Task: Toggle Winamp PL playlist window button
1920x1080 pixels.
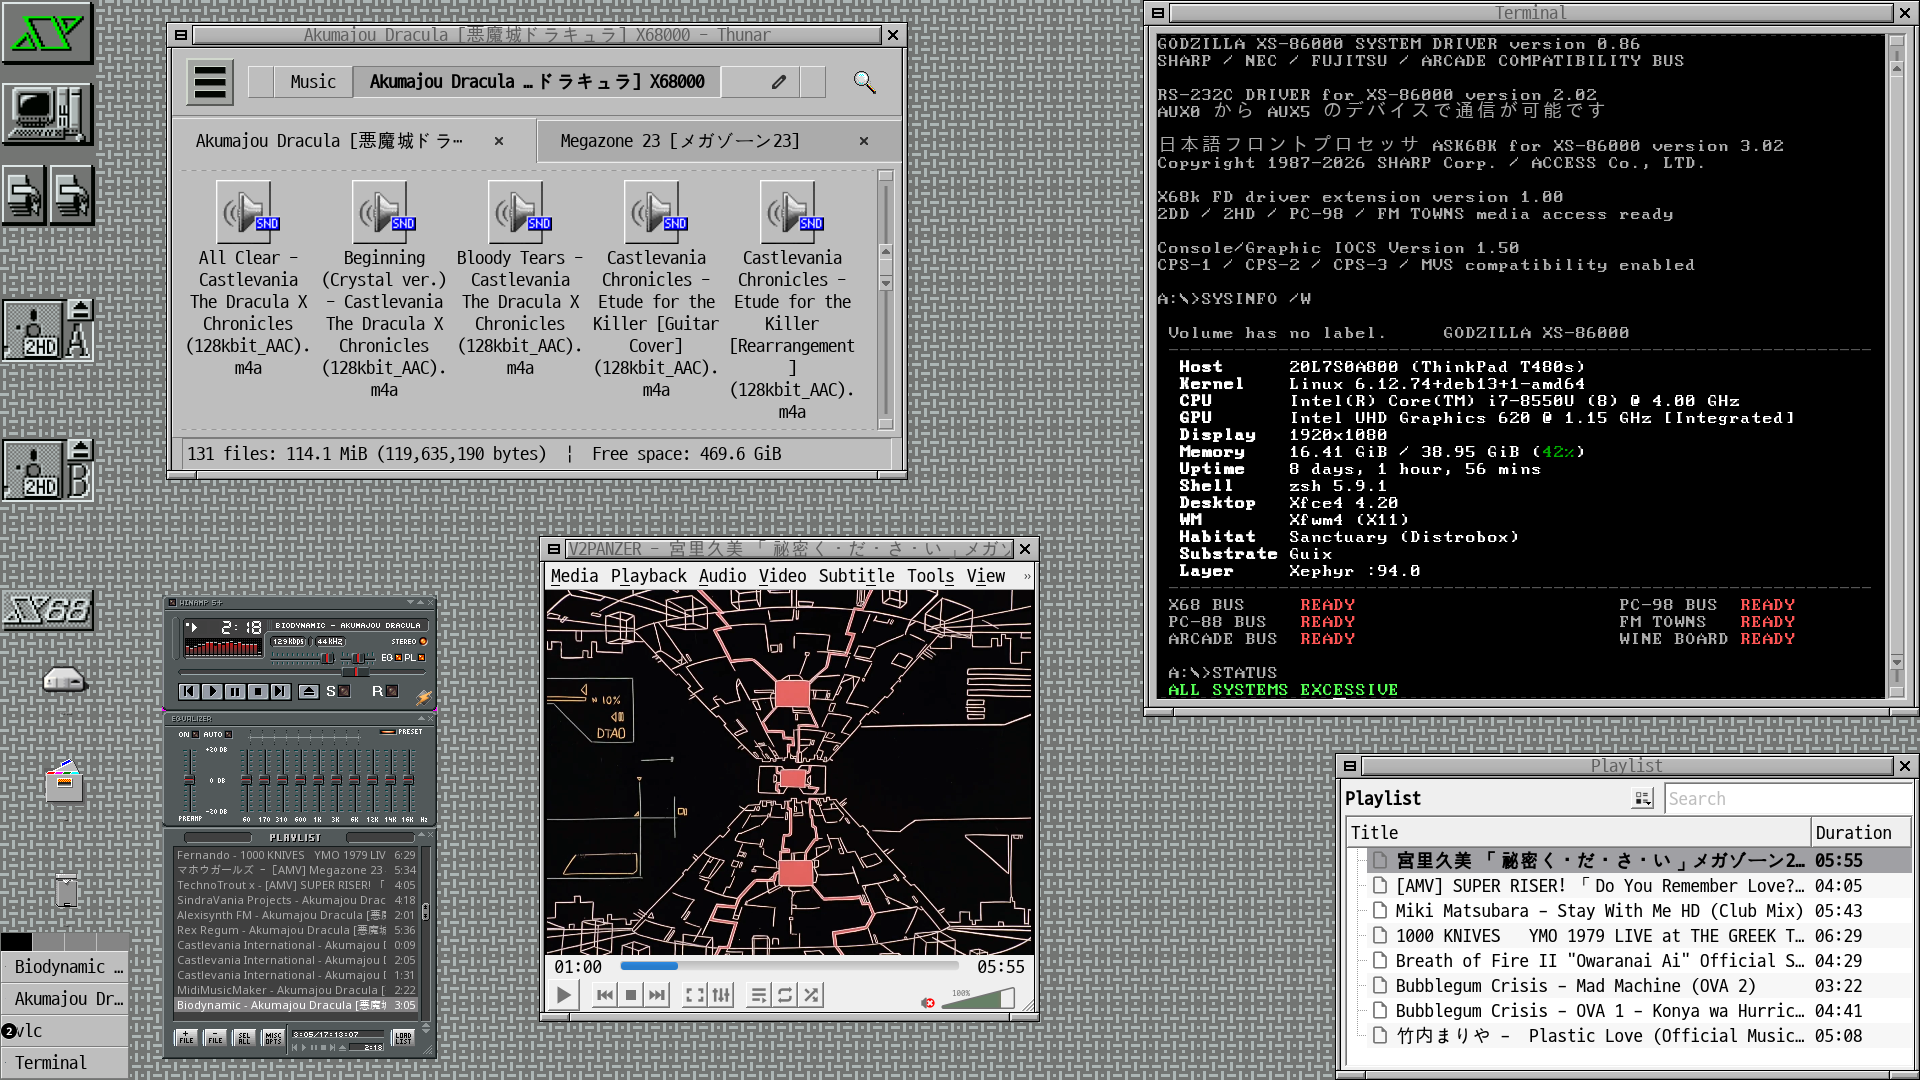Action: [x=415, y=657]
